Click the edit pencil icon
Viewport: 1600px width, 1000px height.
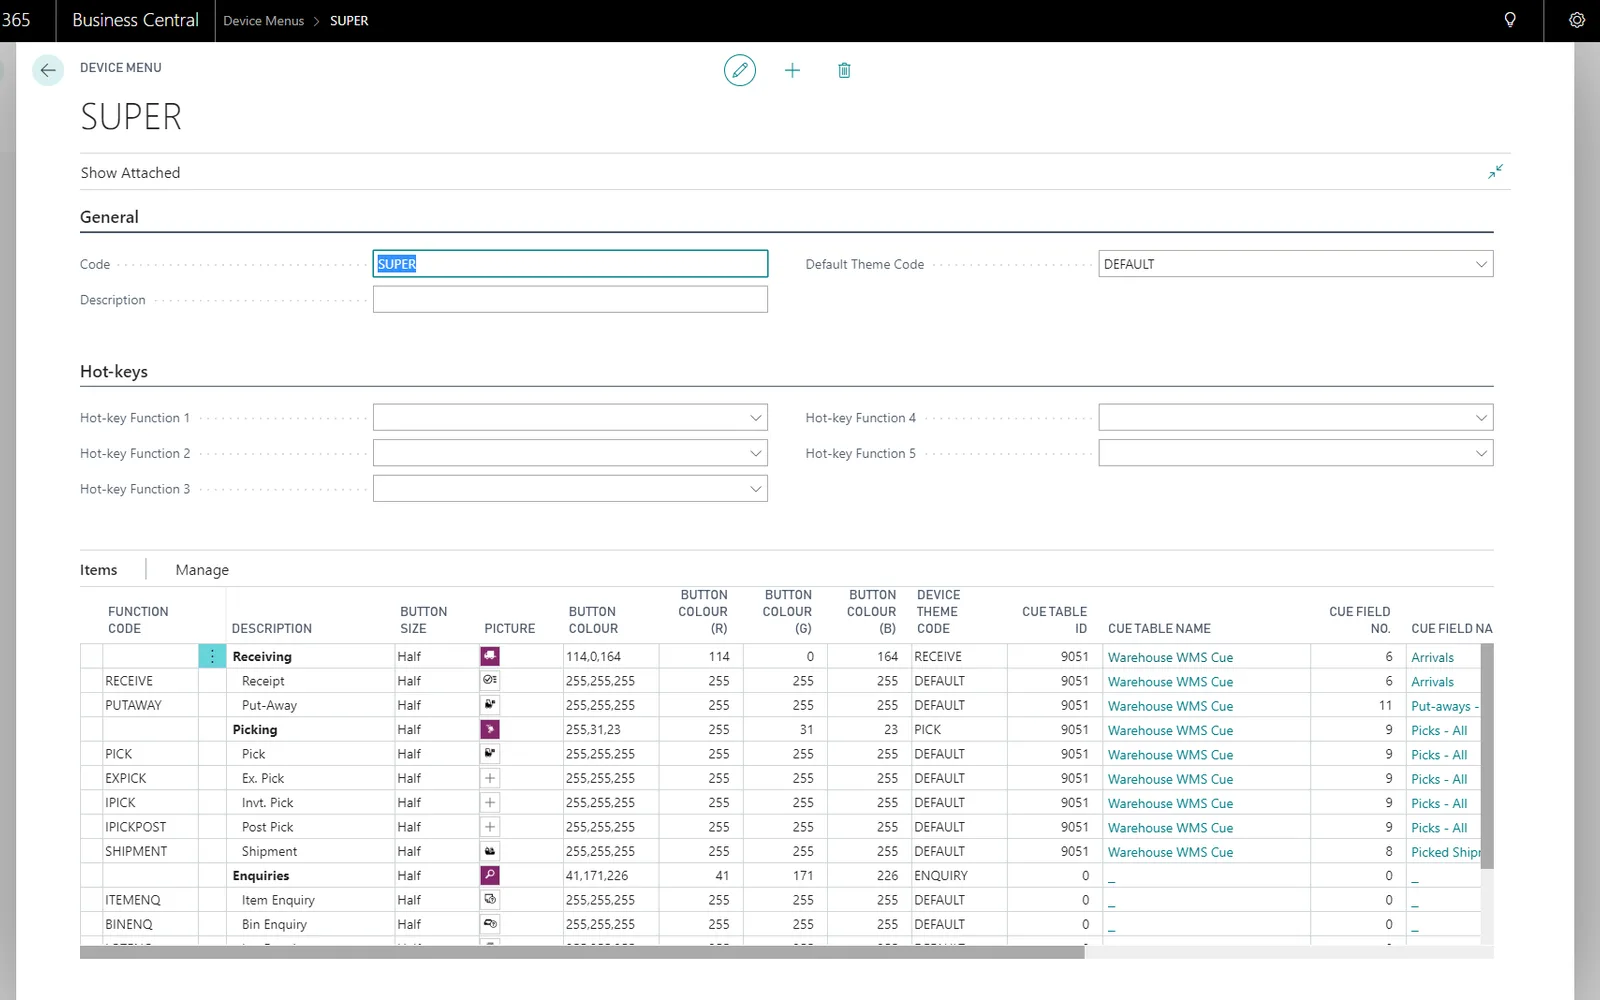point(740,70)
